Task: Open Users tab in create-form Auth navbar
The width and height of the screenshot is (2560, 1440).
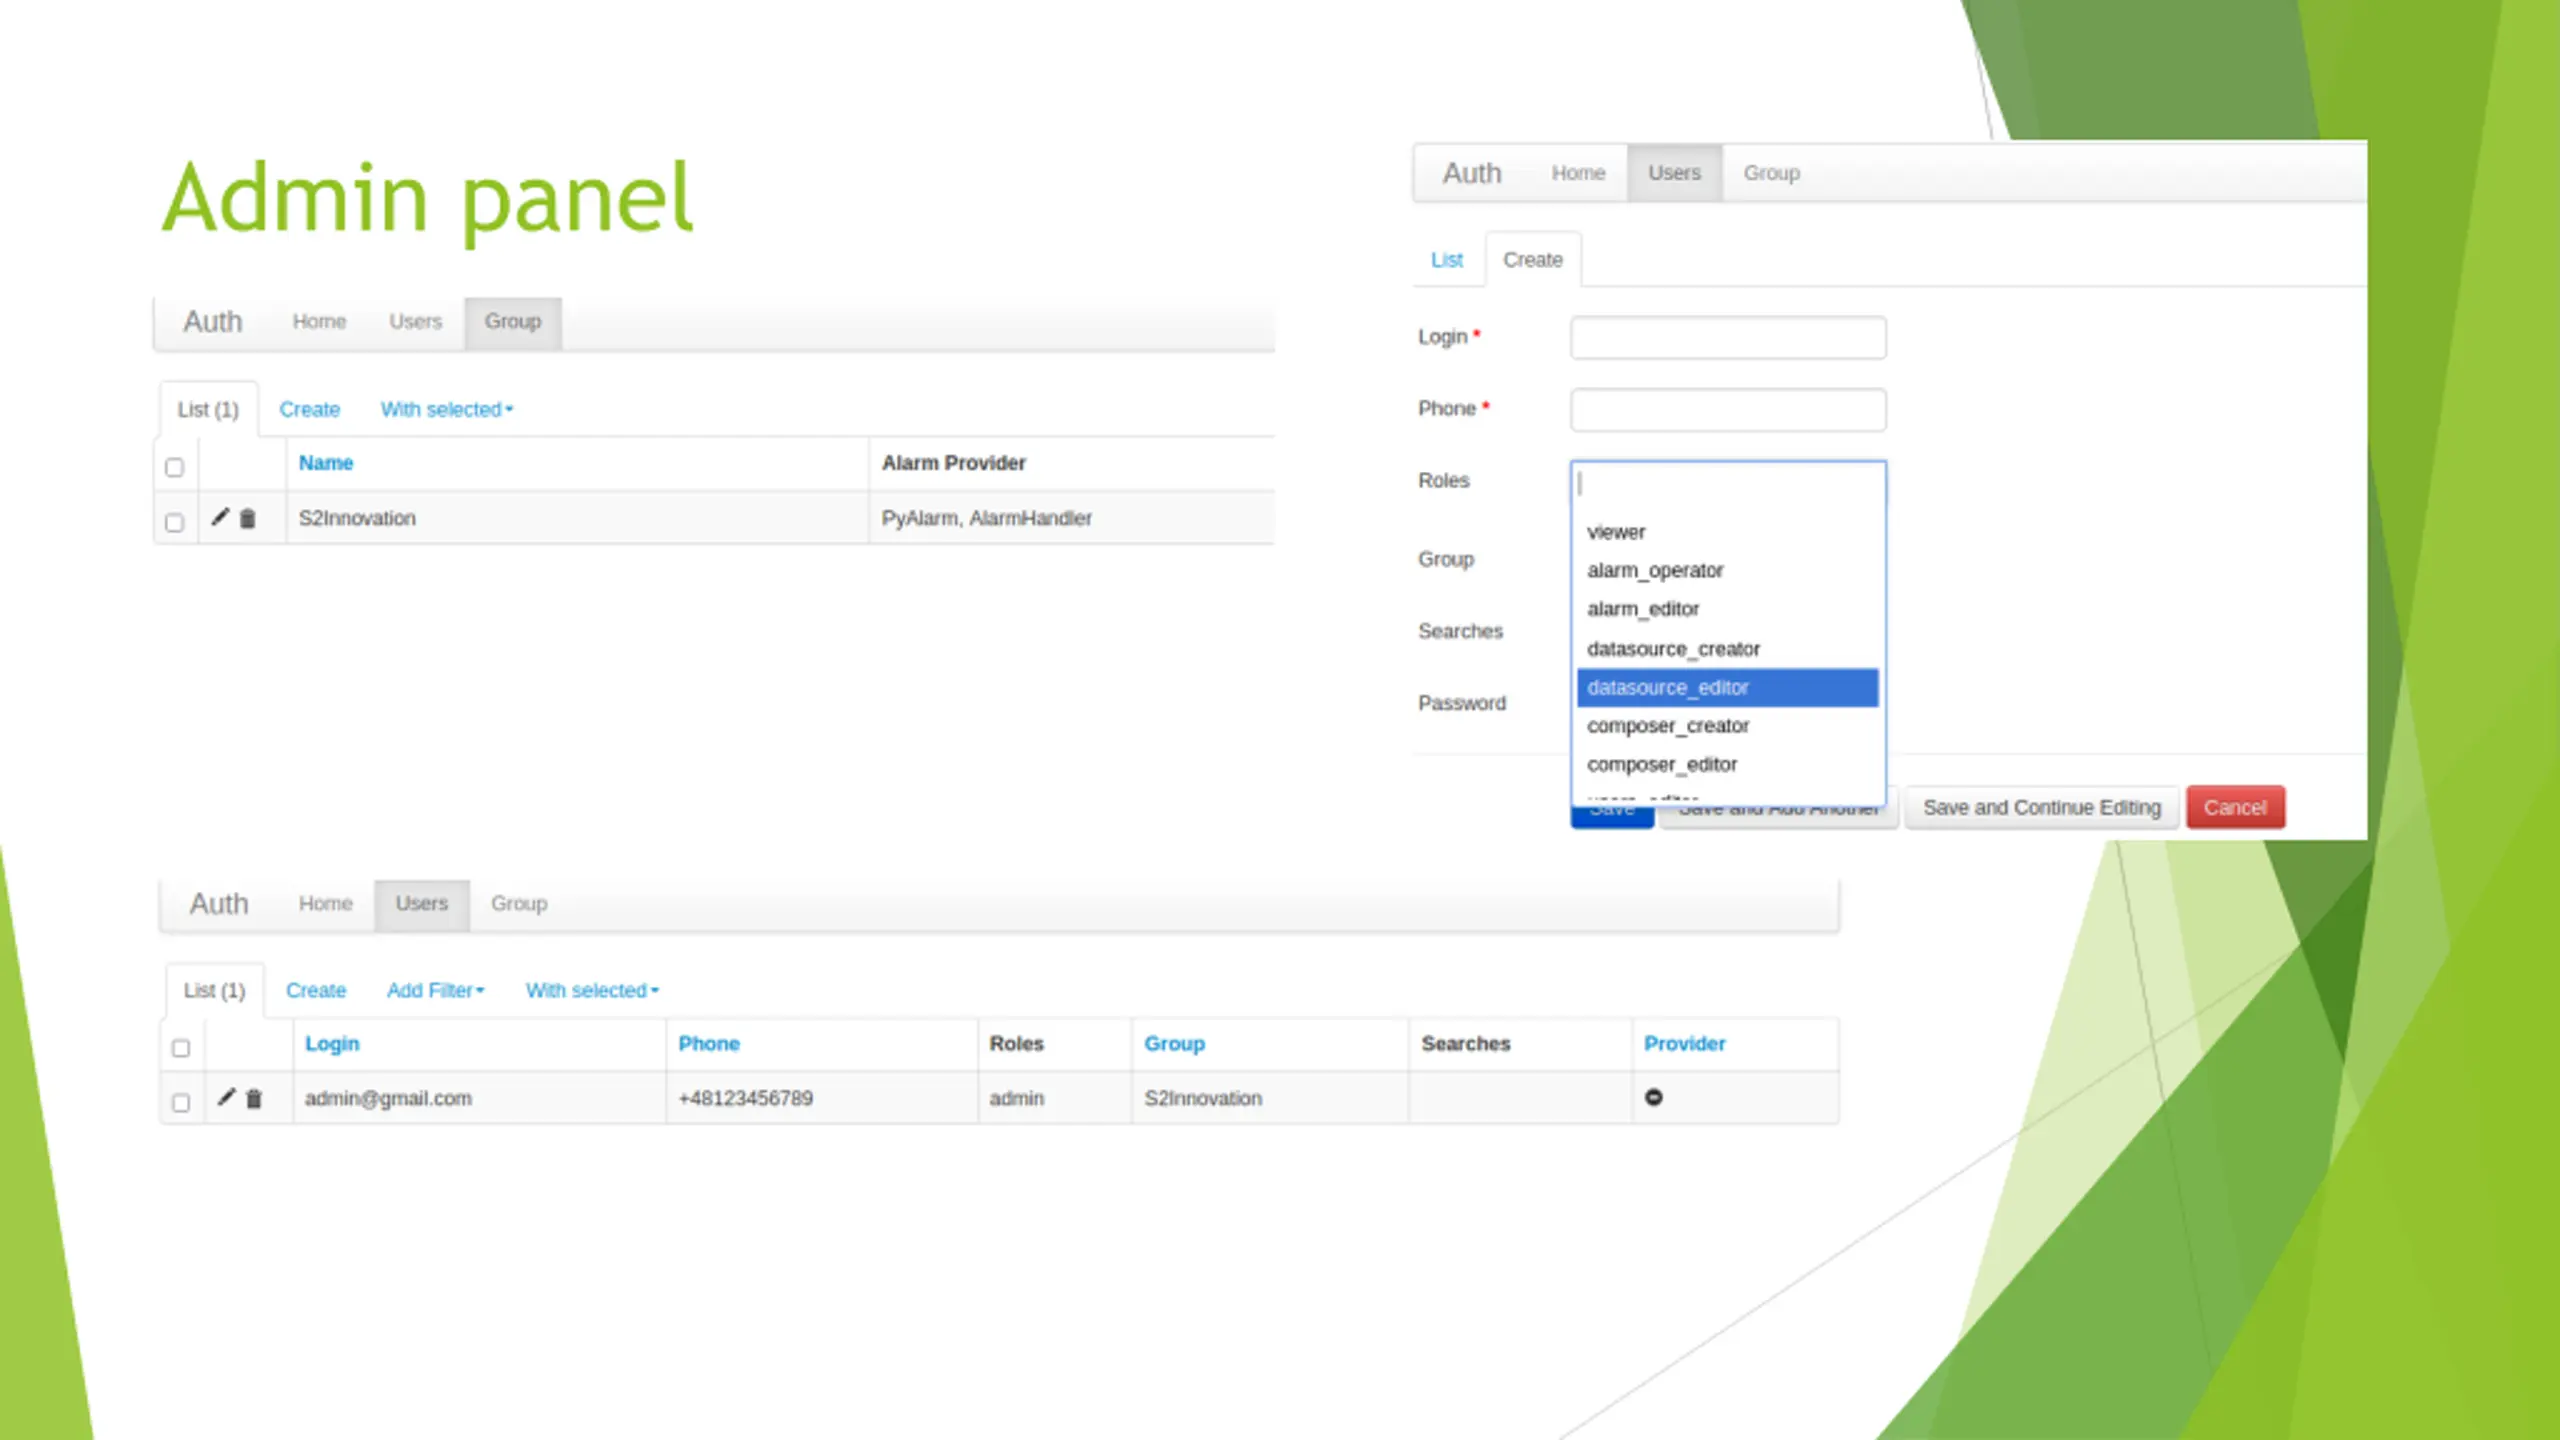Action: coord(1674,173)
